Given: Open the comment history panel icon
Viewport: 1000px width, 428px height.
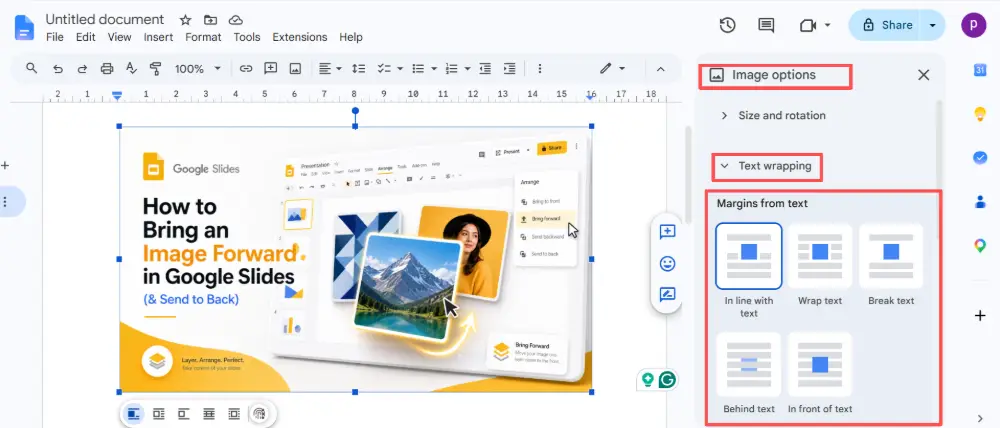Looking at the screenshot, I should (x=766, y=25).
